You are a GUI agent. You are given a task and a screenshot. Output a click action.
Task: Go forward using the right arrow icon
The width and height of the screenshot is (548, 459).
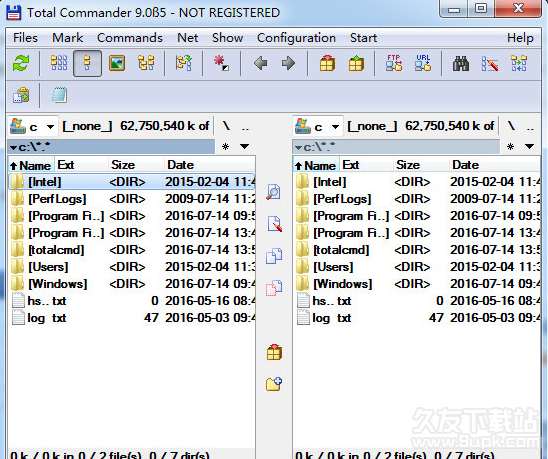coord(288,63)
